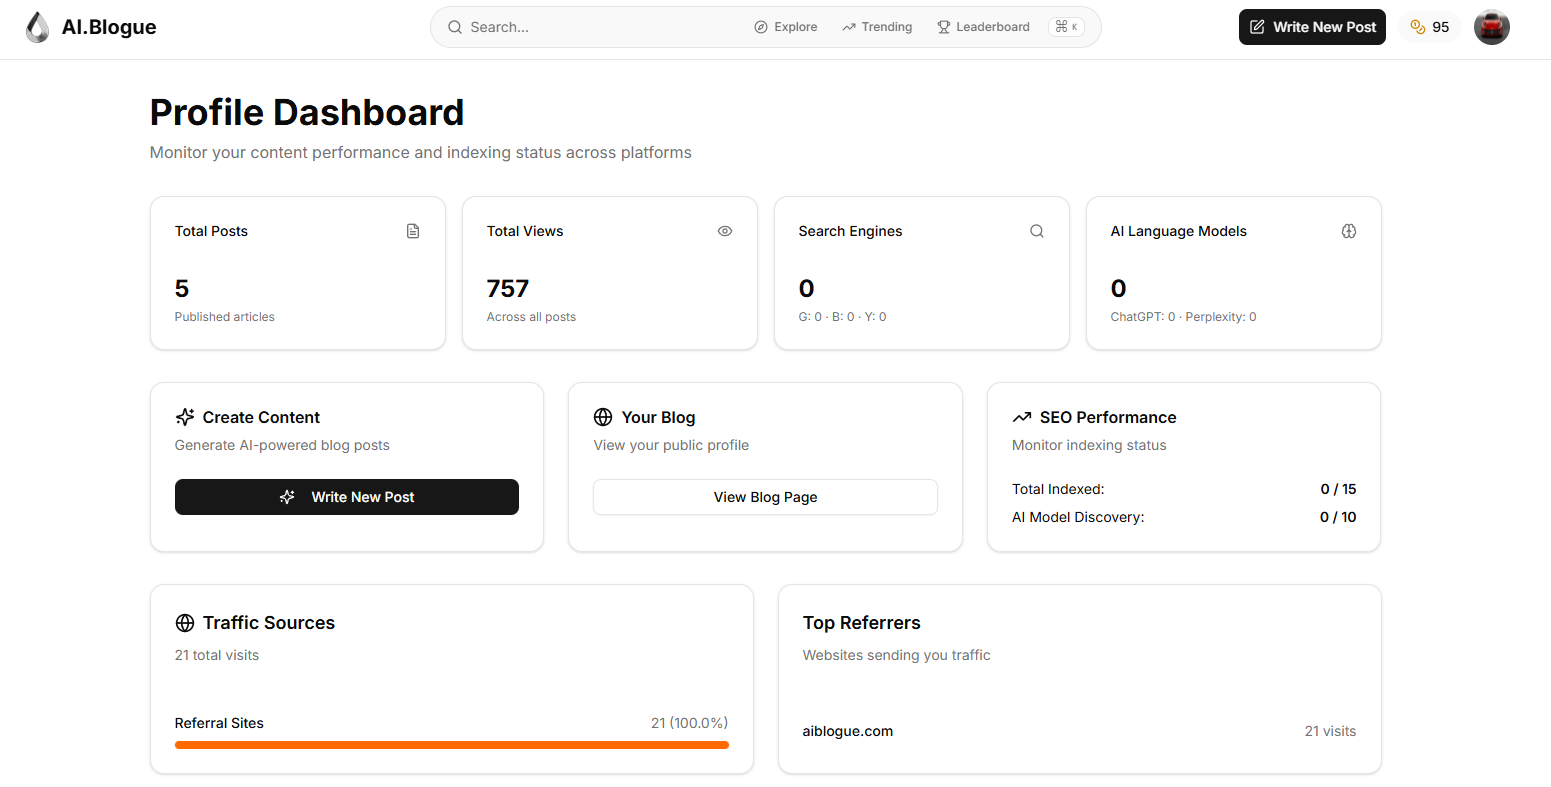The image size is (1551, 787).
Task: Click the magnifier icon in search bar
Action: click(455, 27)
